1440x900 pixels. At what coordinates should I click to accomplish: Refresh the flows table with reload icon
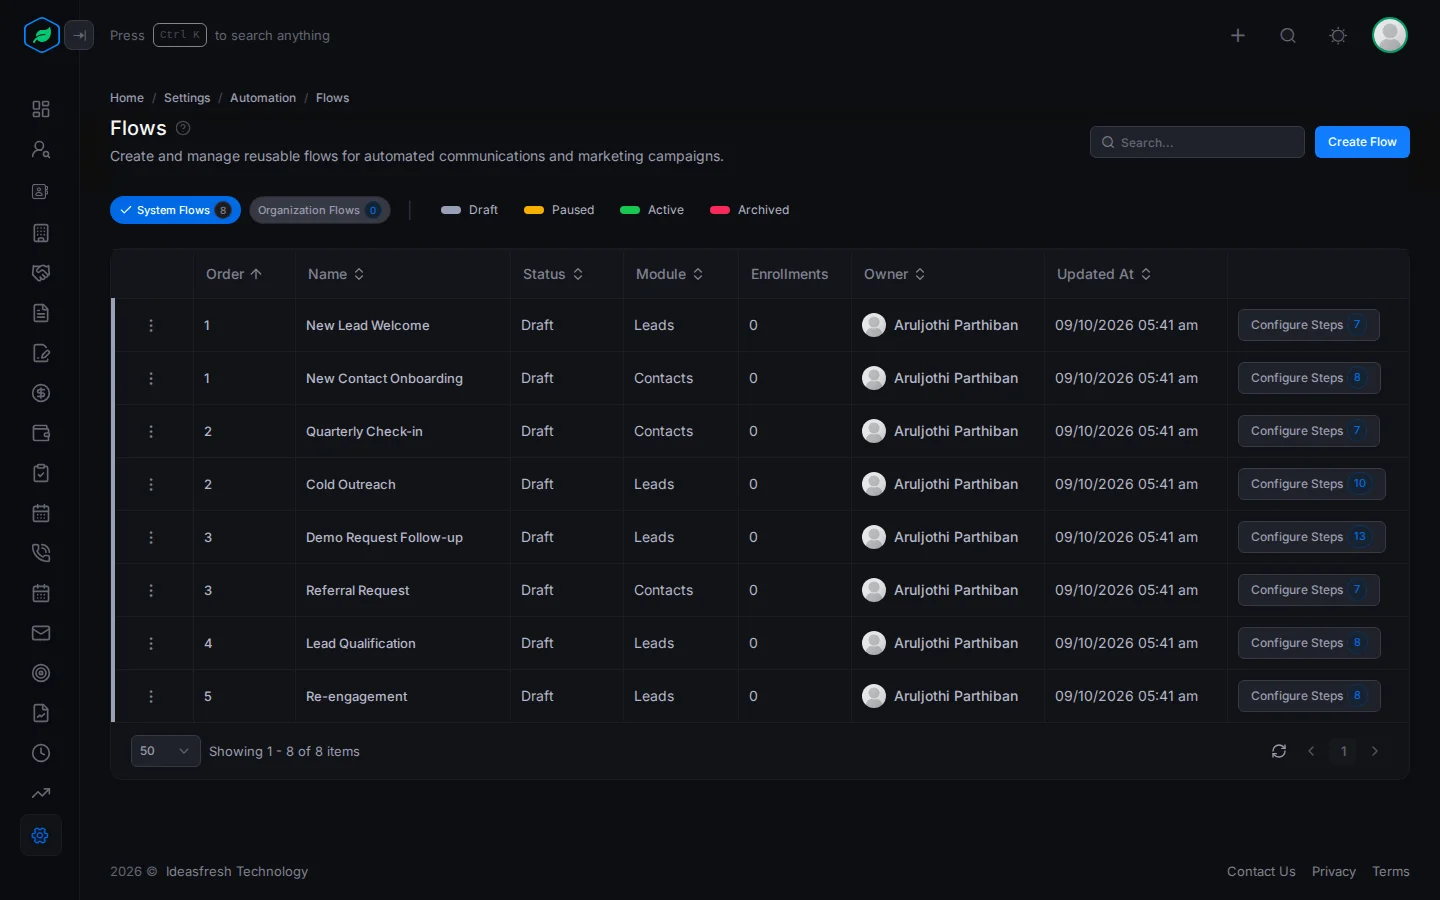pyautogui.click(x=1279, y=751)
